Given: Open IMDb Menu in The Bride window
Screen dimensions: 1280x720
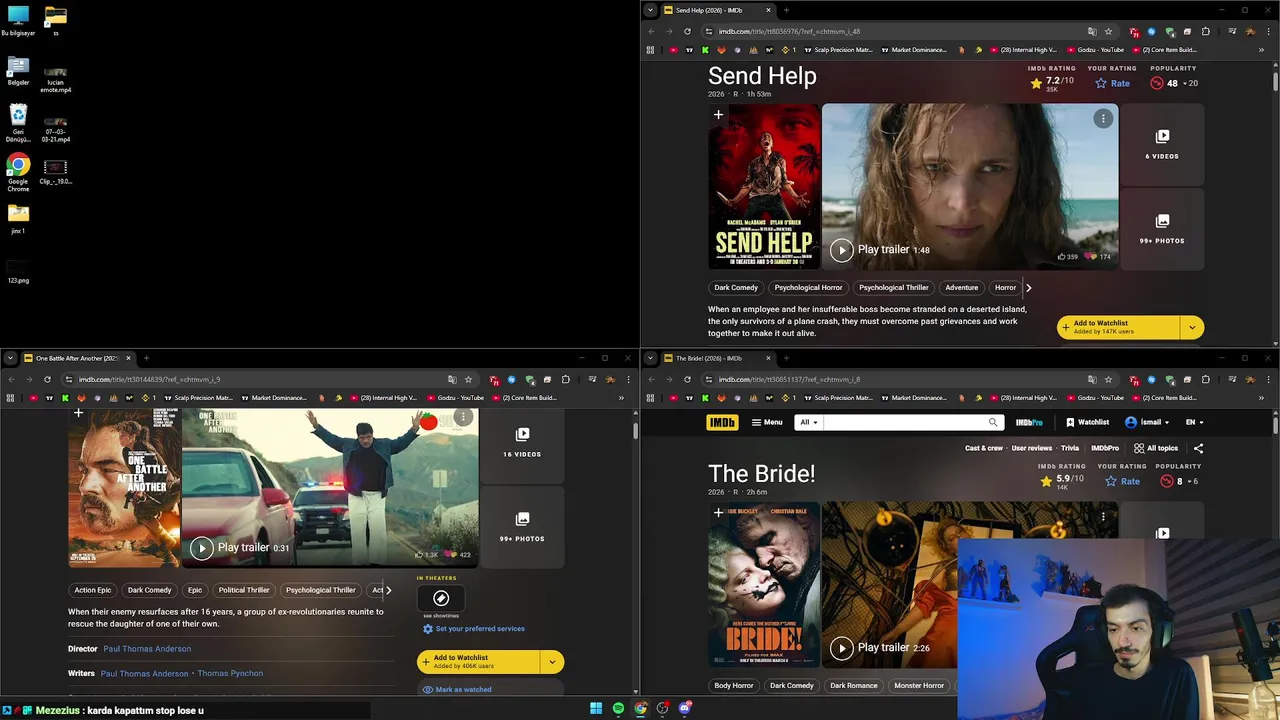Looking at the screenshot, I should 767,422.
